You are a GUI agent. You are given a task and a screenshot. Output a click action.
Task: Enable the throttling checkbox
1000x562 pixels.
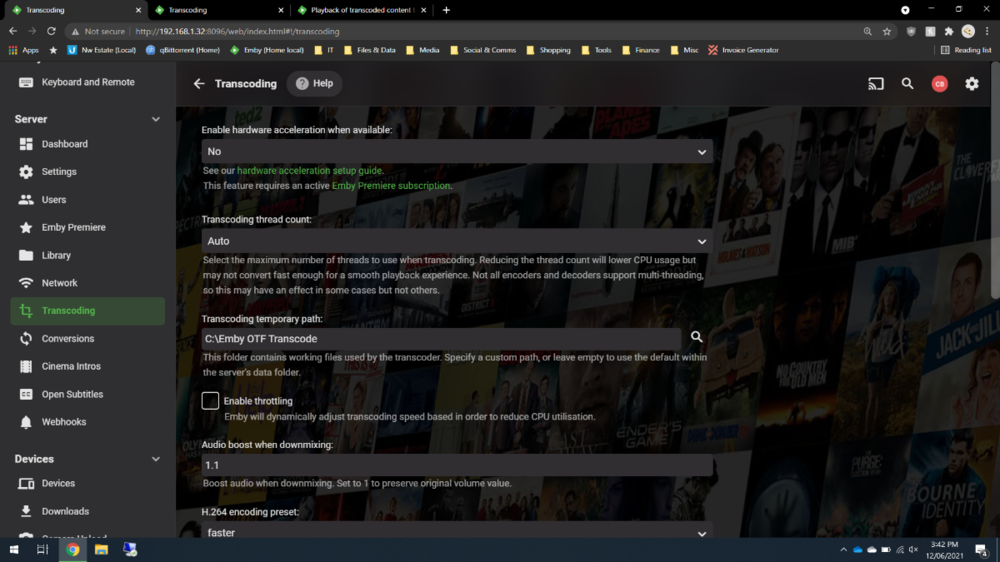[210, 401]
